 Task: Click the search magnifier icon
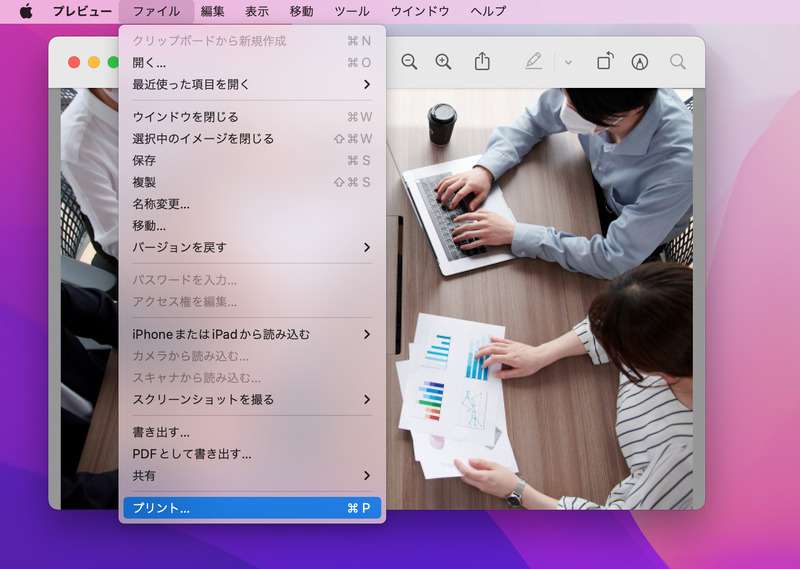coord(678,62)
